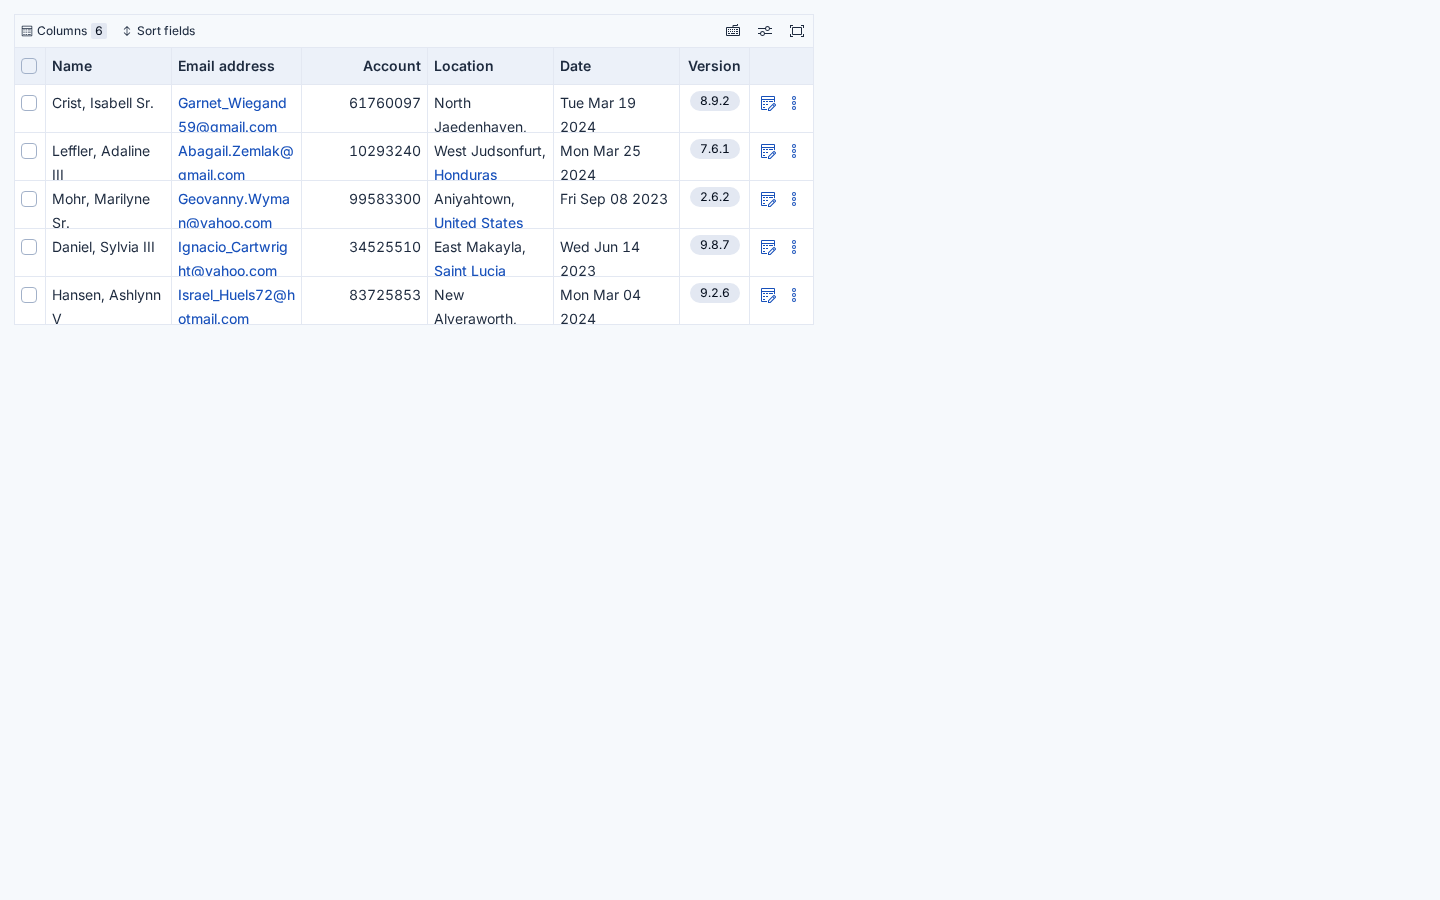
Task: Click the name Crist, Isabell Sr.
Action: coord(103,103)
